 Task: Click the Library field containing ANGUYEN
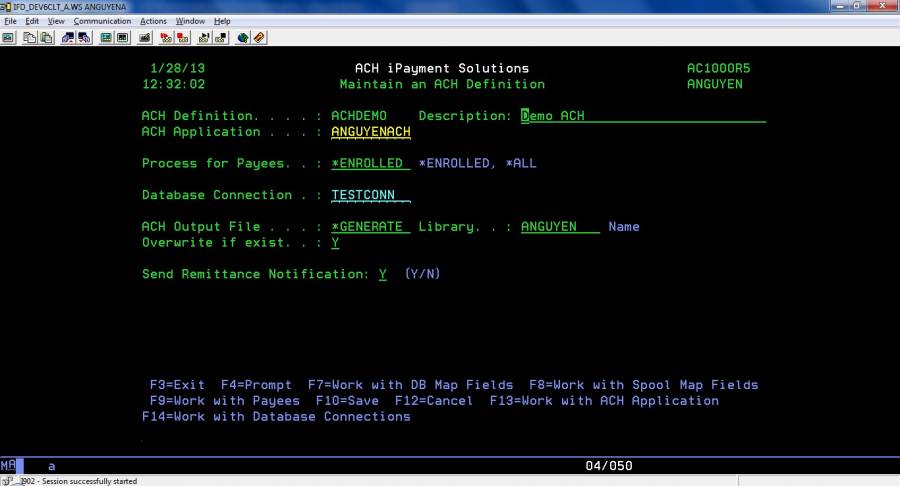559,227
